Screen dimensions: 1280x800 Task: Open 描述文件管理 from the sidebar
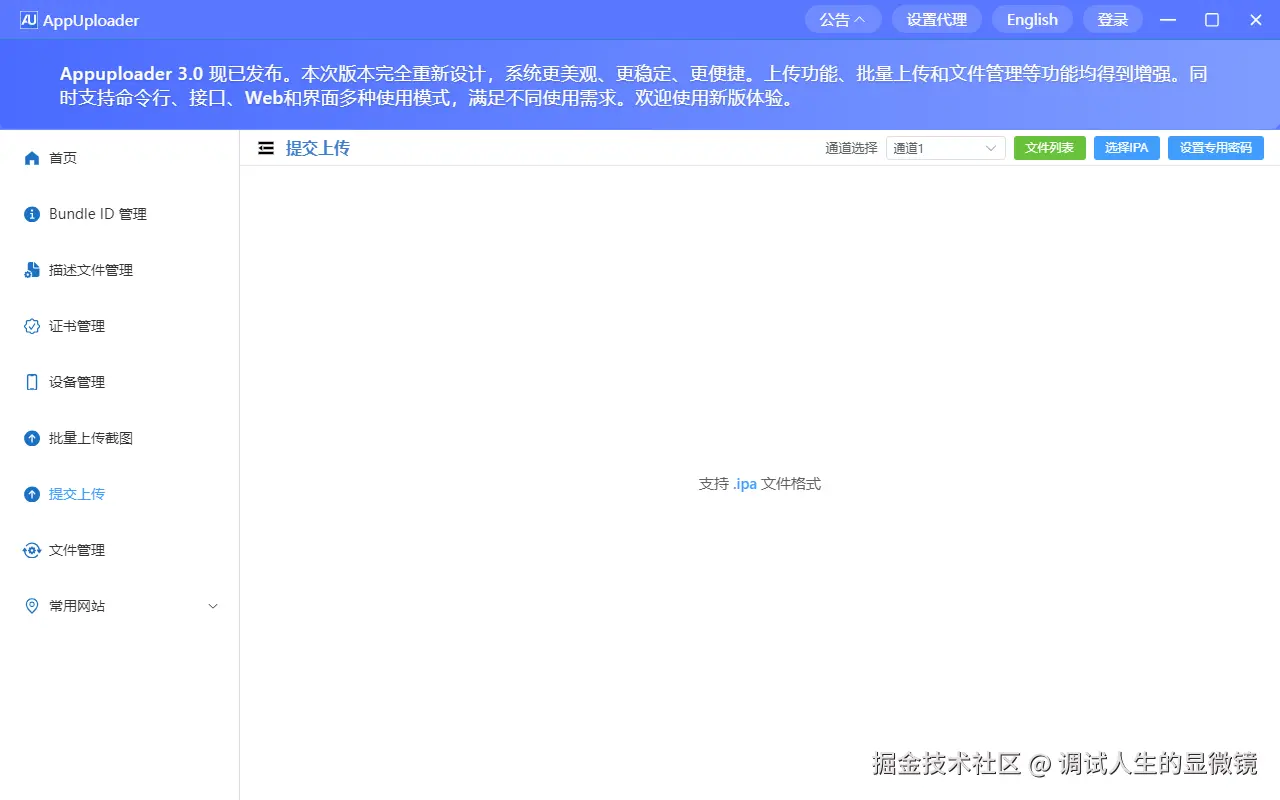[x=31, y=269]
